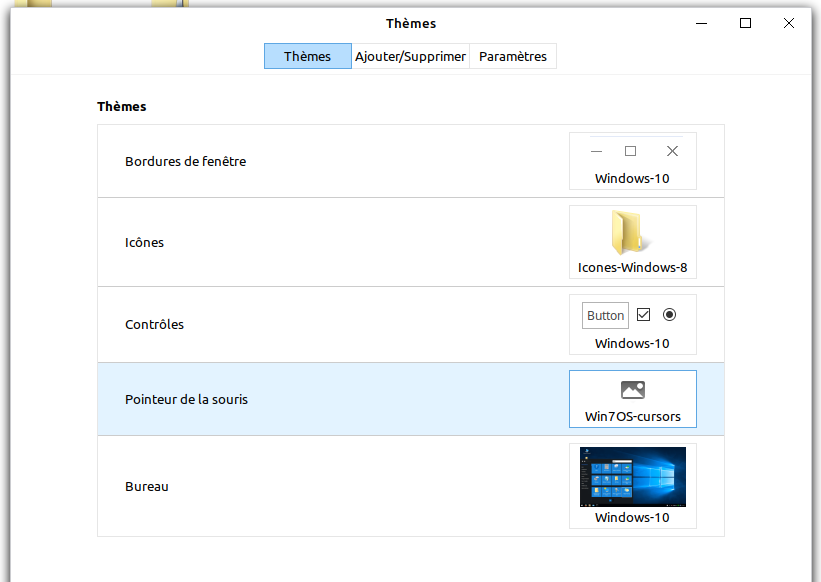This screenshot has height=582, width=821.
Task: Select the Pointeur de la souris row label
Action: [186, 399]
